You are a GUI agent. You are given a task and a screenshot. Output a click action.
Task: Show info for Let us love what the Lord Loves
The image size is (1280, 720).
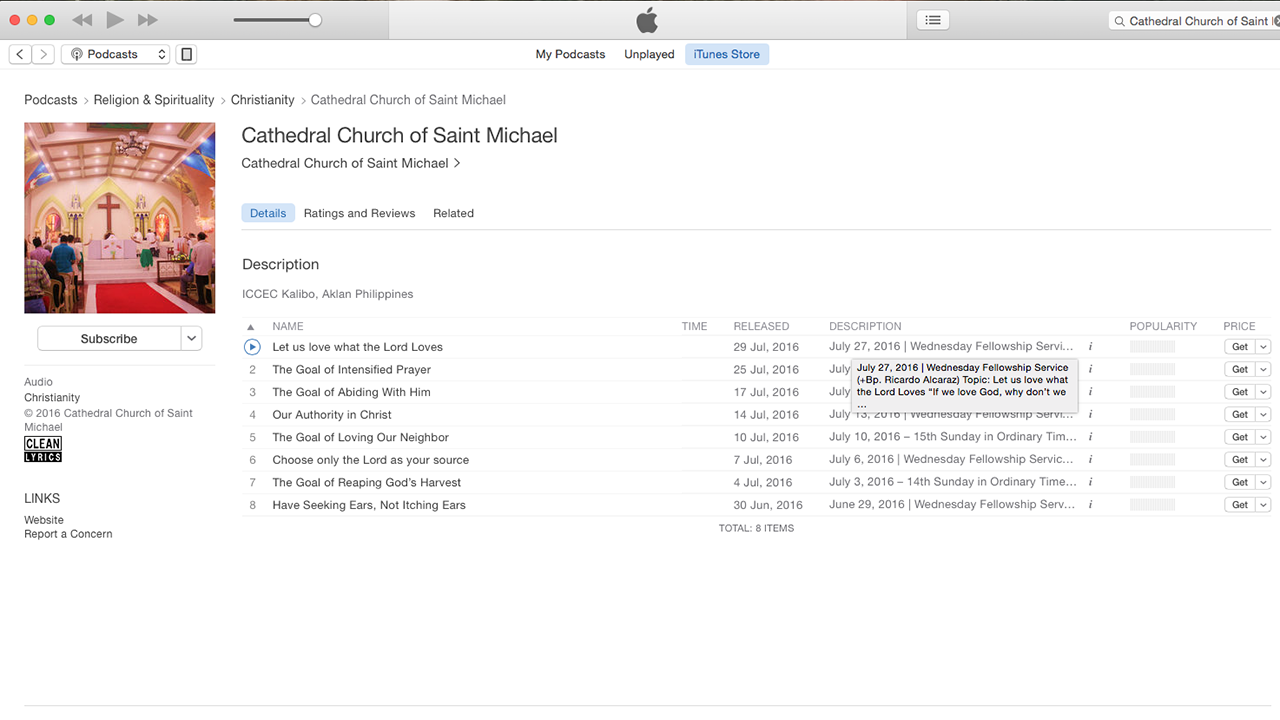coord(1090,347)
